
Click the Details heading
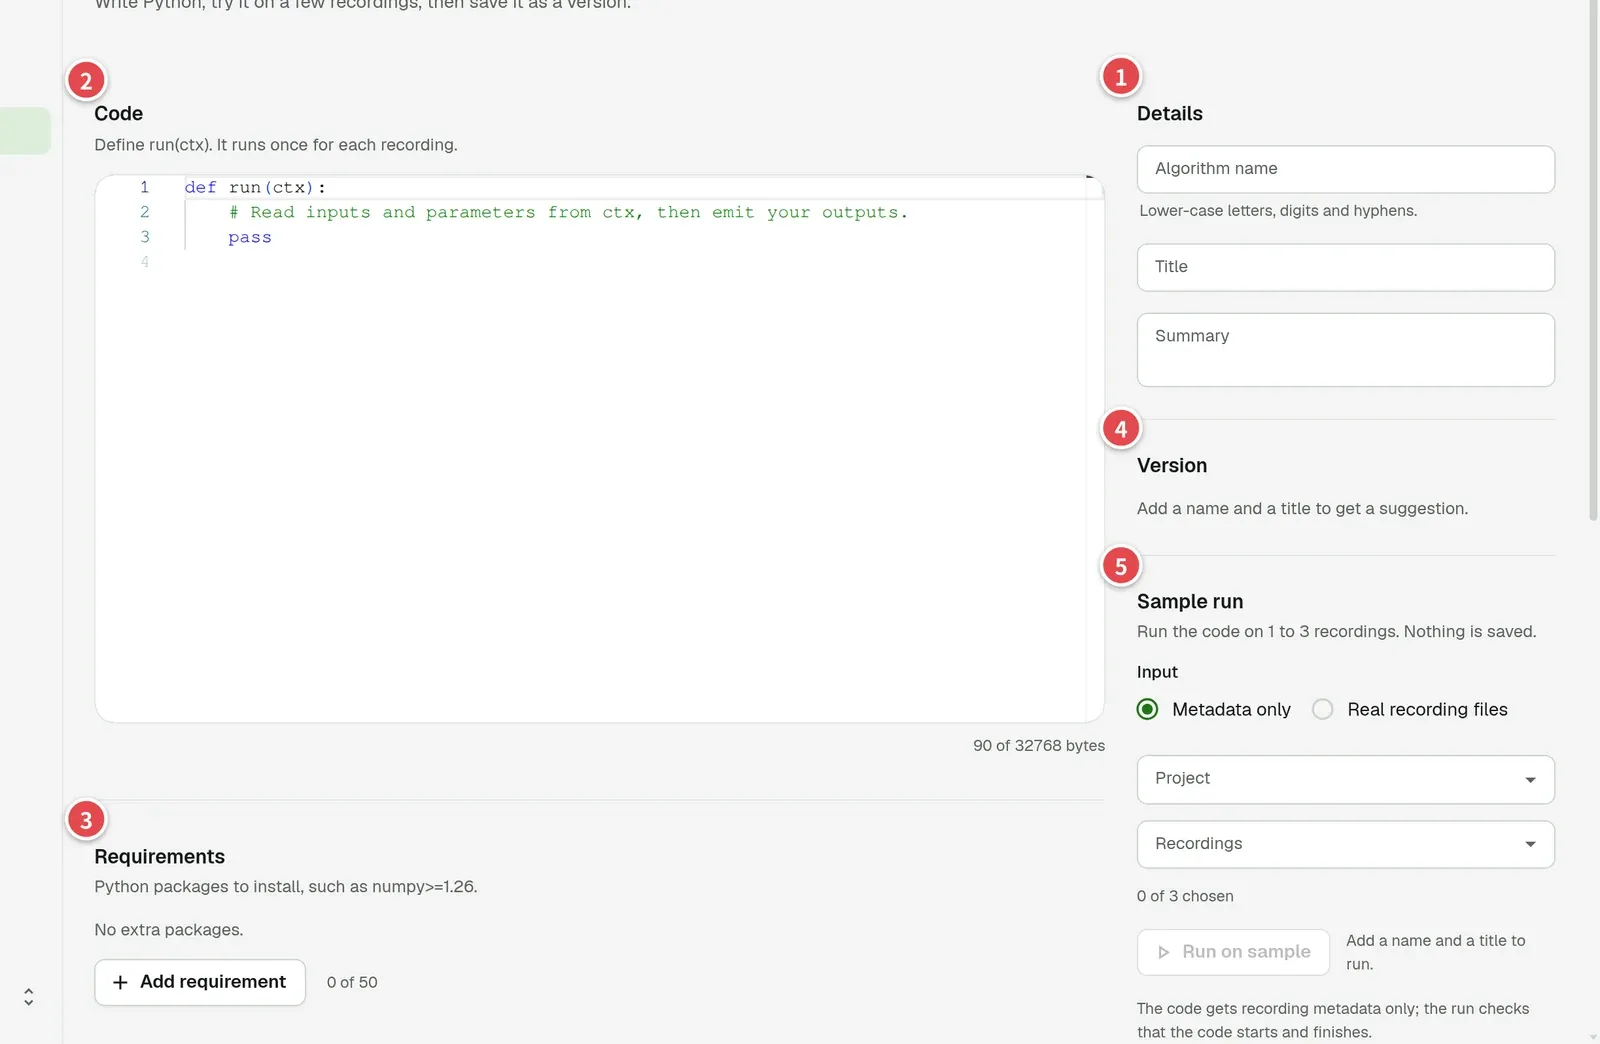(x=1170, y=113)
